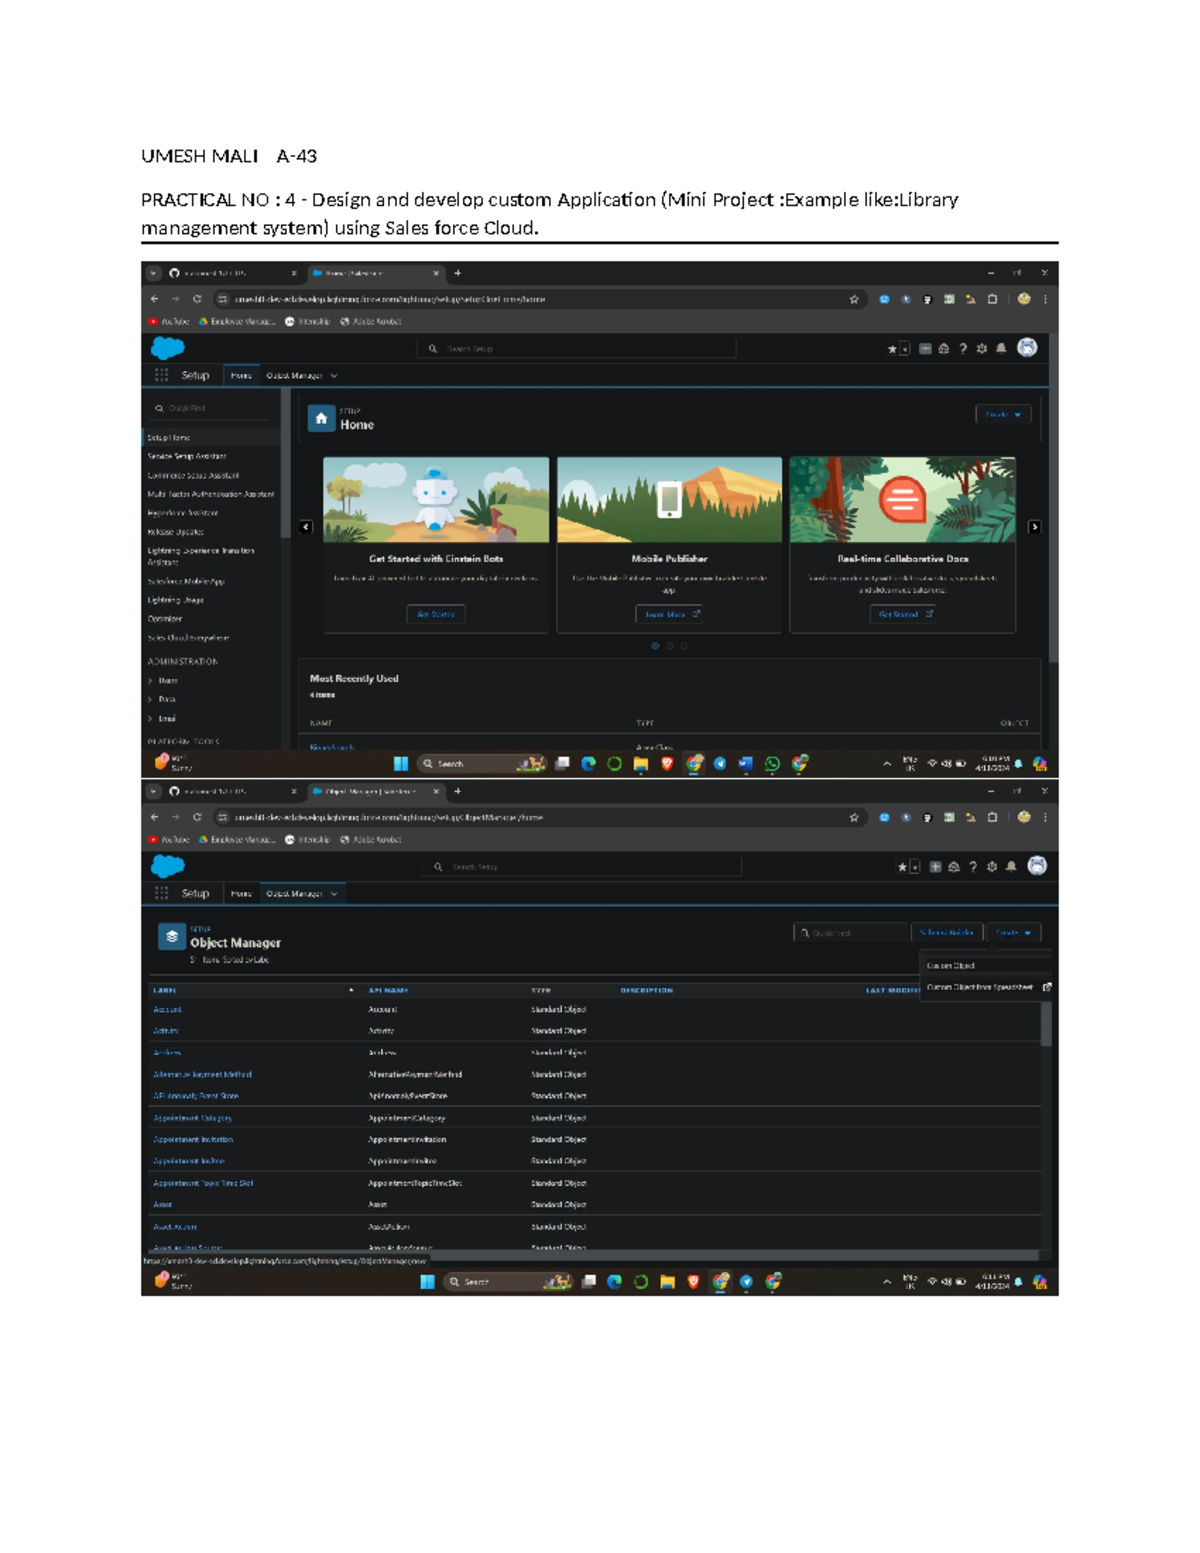
Task: Go back in Setup Home screenshot browser
Action: (x=154, y=299)
